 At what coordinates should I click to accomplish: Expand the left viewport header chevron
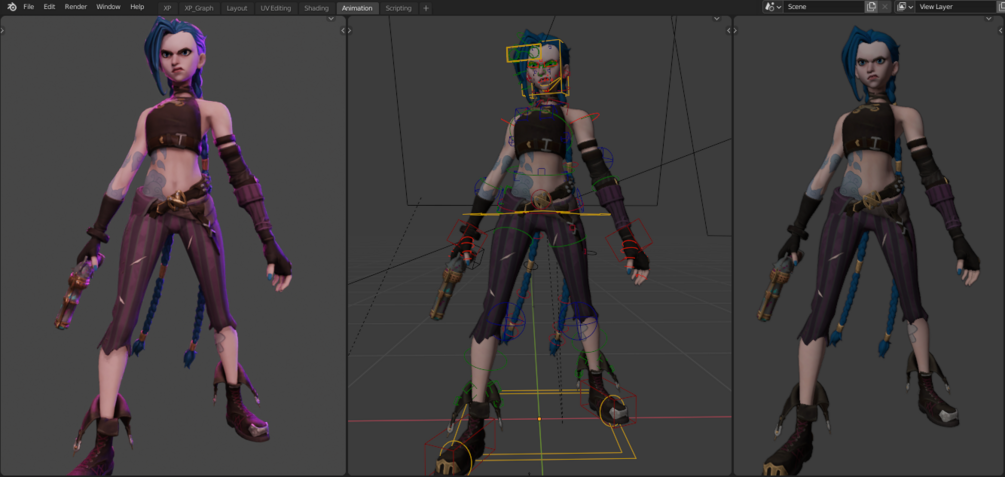pos(331,19)
